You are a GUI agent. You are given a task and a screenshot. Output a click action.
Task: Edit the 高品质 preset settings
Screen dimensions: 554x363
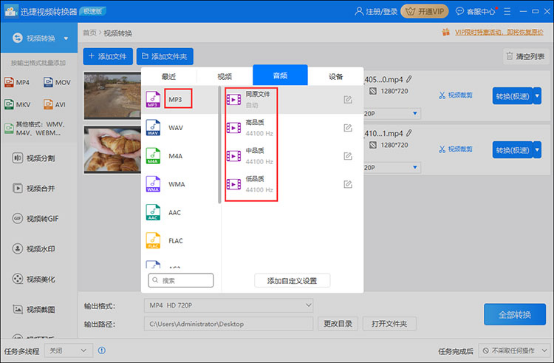348,128
